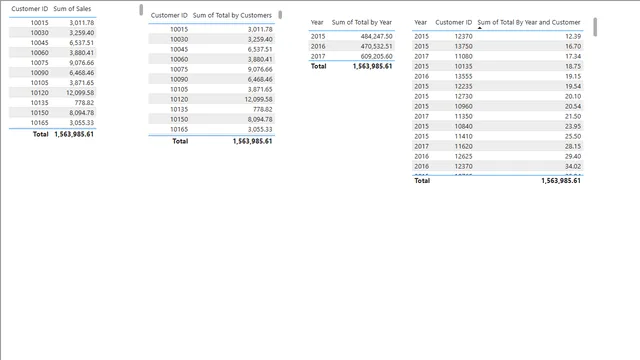Select year 2017 in Total by Year table
The image size is (640, 360).
pyautogui.click(x=318, y=56)
